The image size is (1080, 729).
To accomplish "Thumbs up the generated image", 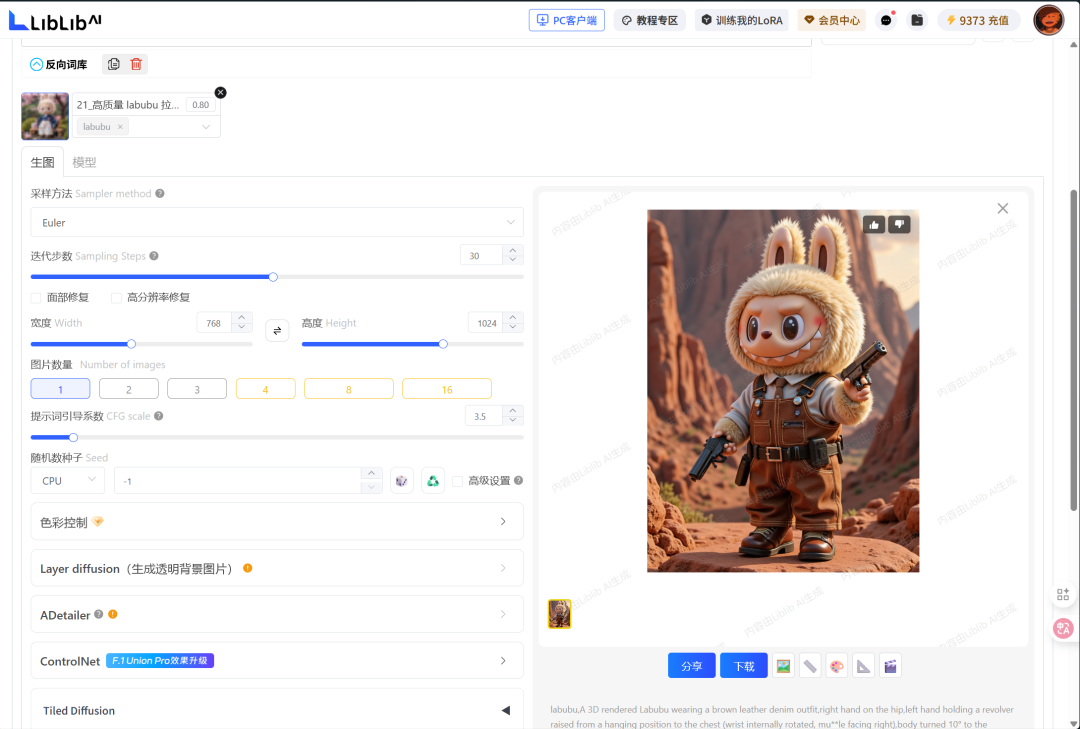I will click(874, 225).
